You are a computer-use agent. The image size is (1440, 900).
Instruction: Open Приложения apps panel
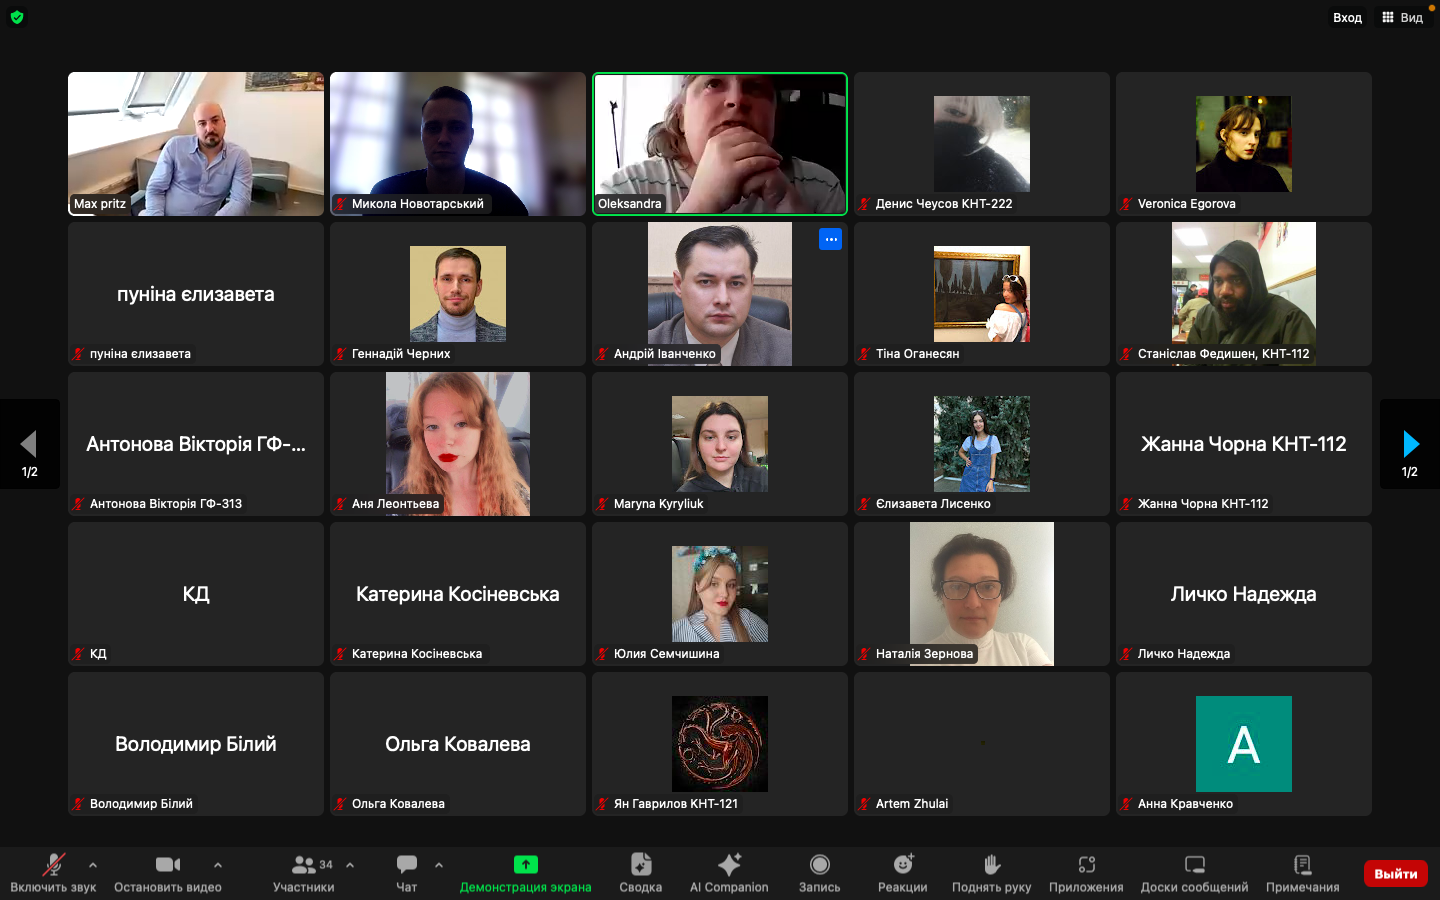(x=1086, y=866)
